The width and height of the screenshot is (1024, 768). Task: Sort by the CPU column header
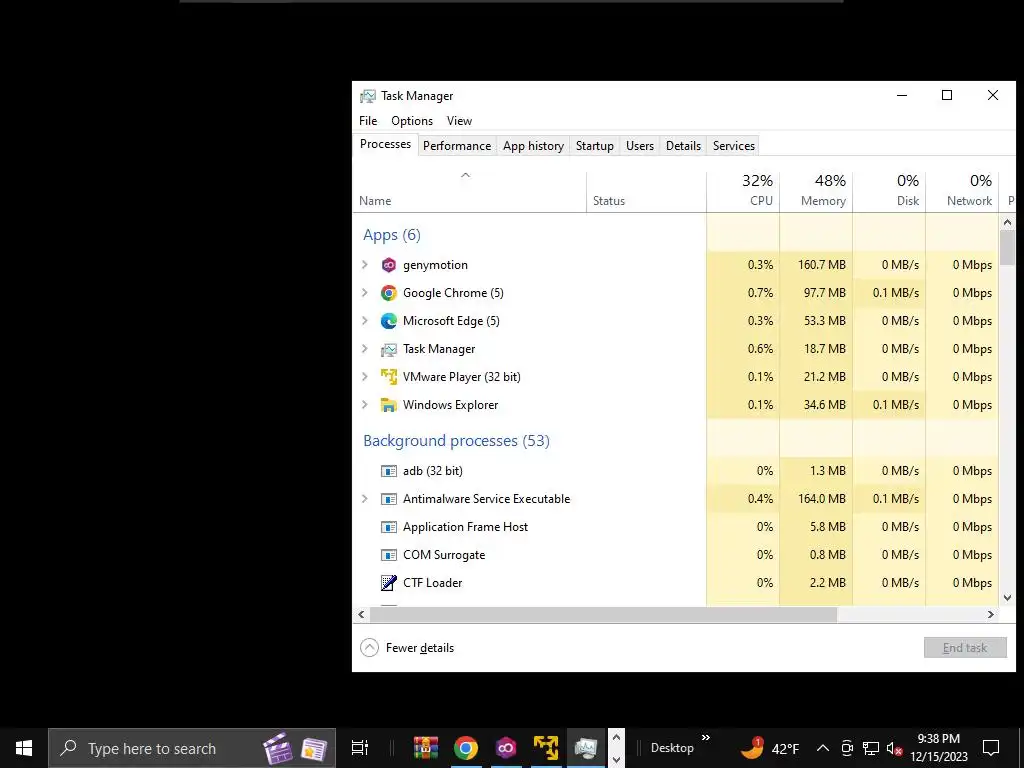click(743, 191)
